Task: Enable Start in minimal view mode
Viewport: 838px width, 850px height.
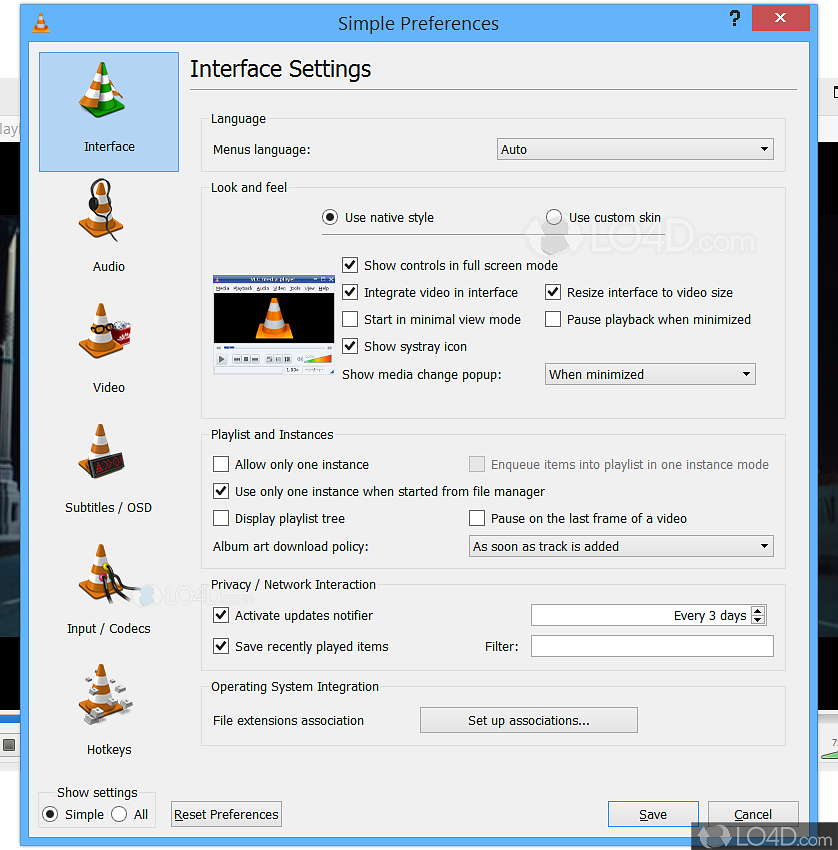Action: pyautogui.click(x=350, y=319)
